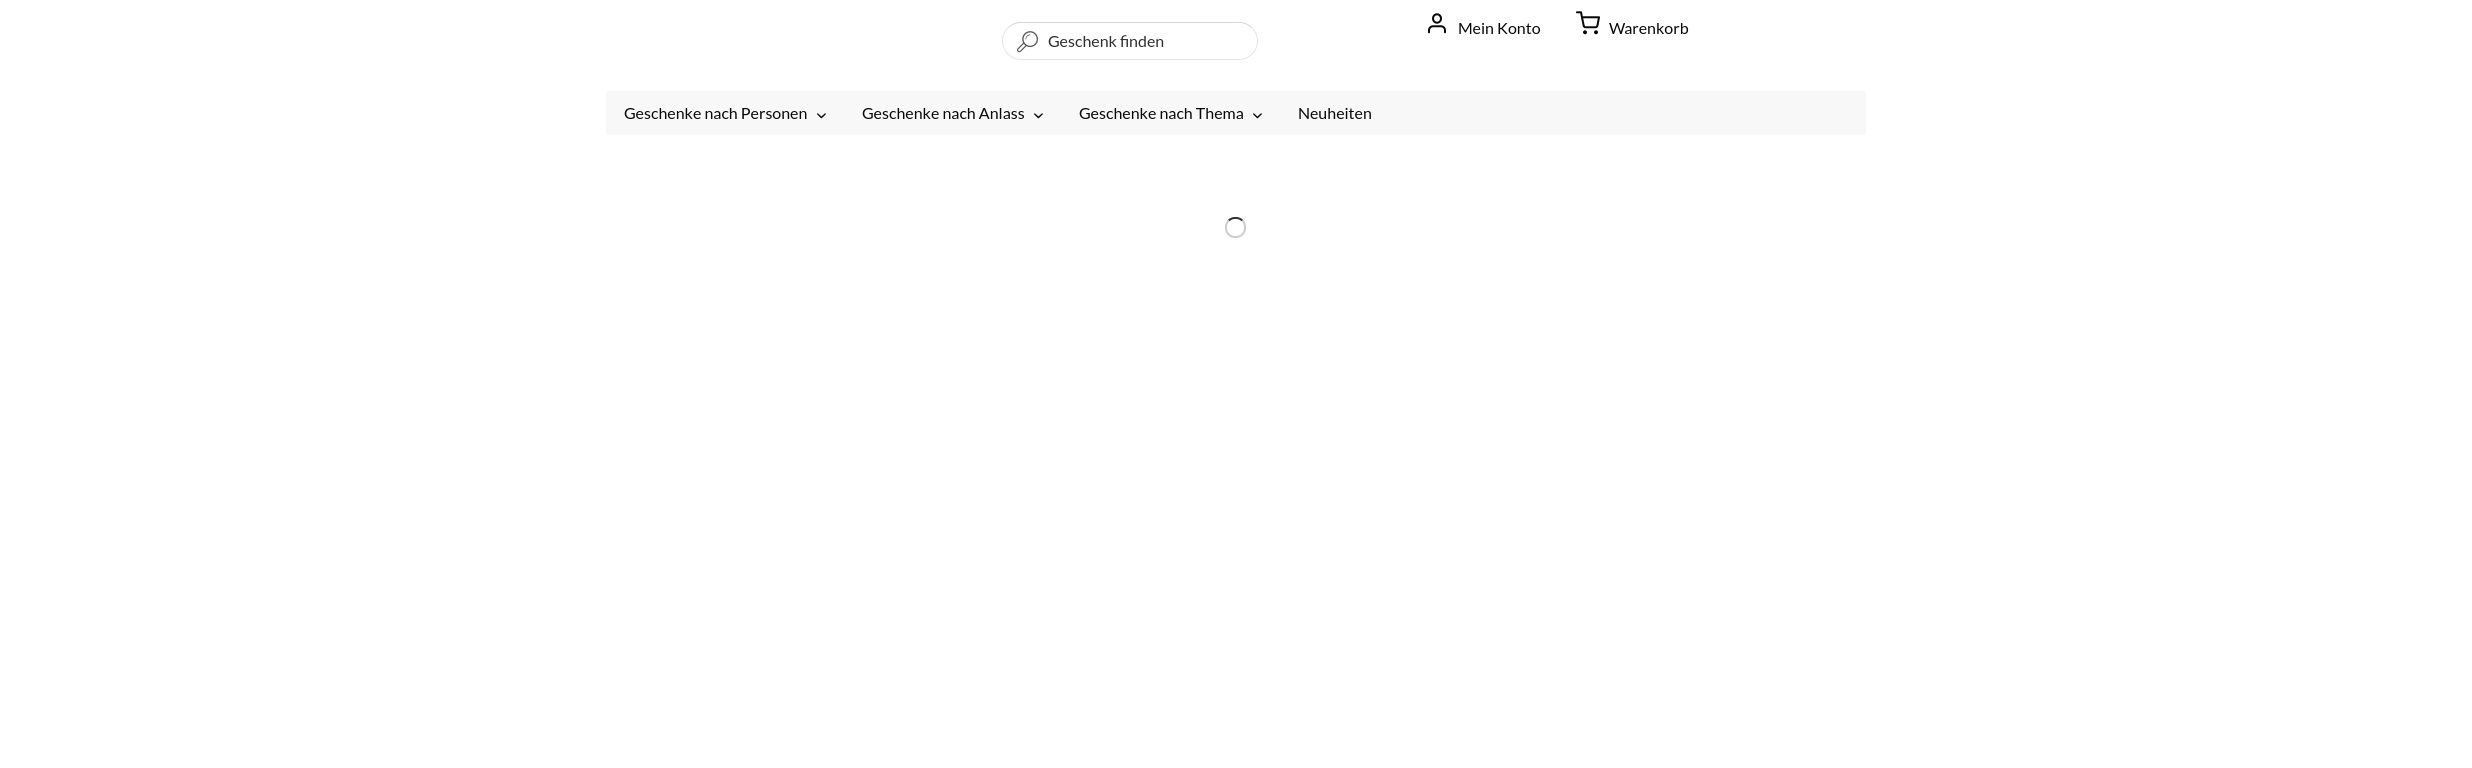Screen dimensions: 2472x768
Task: Click the chevron beside Geschenke nach Personen
Action: [821, 115]
